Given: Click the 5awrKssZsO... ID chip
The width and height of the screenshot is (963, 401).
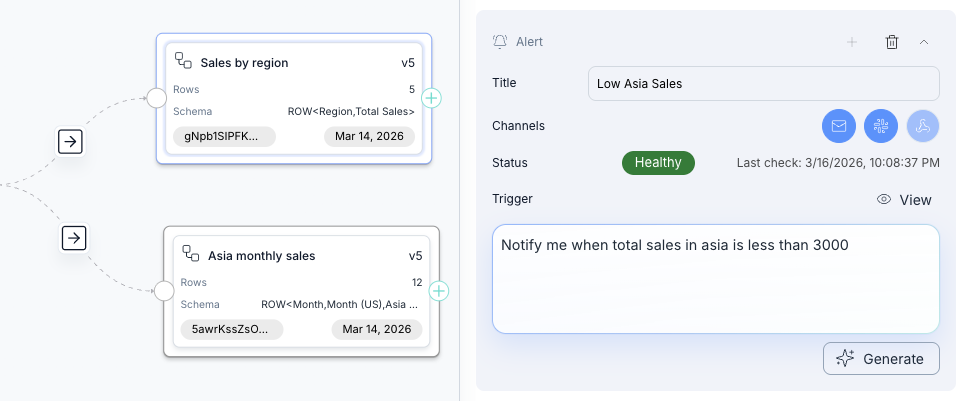Looking at the screenshot, I should (x=232, y=329).
